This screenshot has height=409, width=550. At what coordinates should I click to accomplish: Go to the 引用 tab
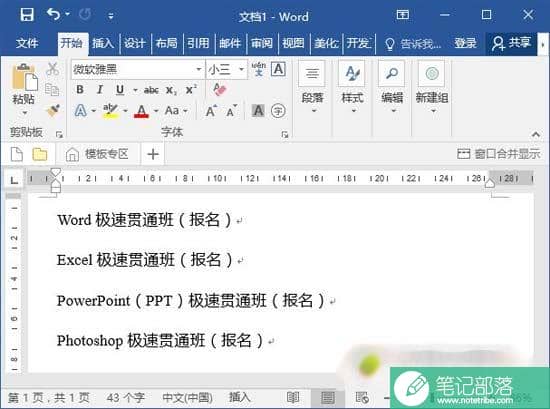[x=198, y=43]
